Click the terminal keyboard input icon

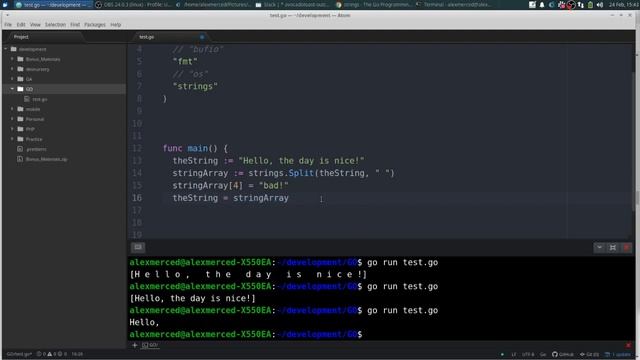[138, 247]
